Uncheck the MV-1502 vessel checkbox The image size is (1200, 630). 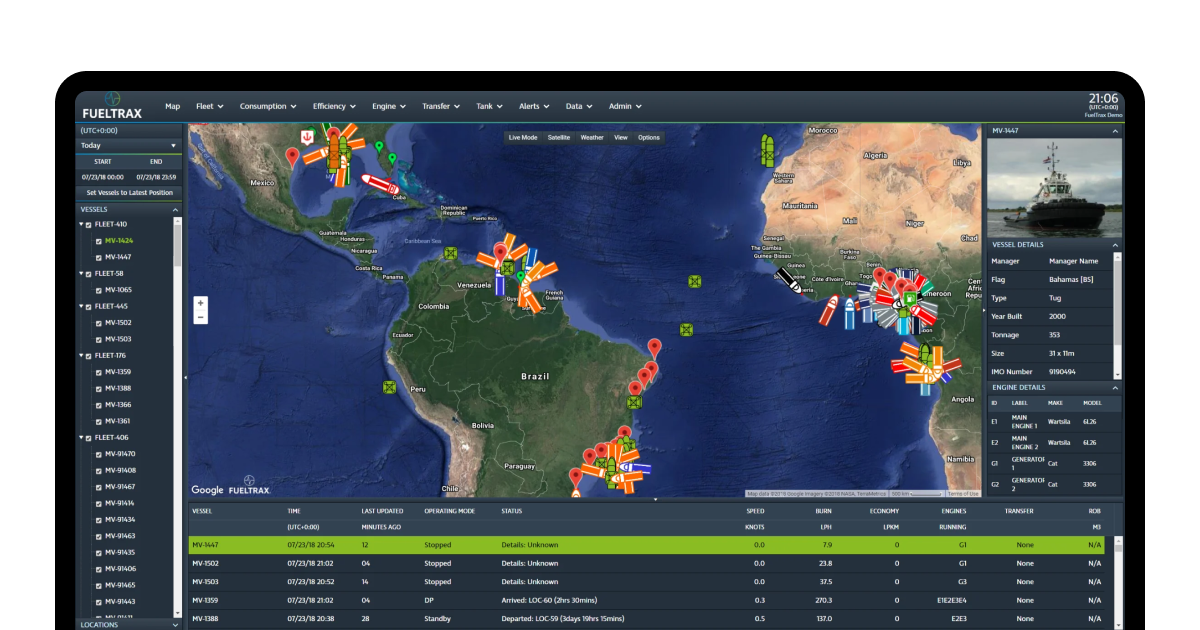pos(98,323)
